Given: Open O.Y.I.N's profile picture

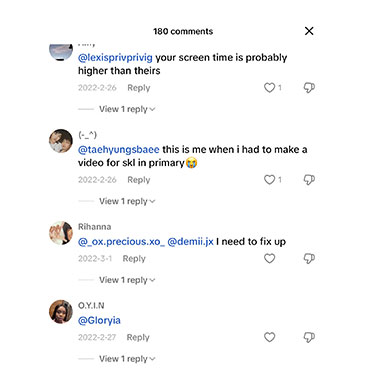Looking at the screenshot, I should [61, 311].
